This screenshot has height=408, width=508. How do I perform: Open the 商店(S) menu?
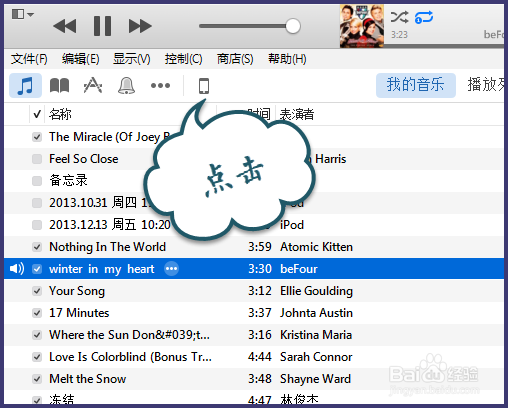235,59
